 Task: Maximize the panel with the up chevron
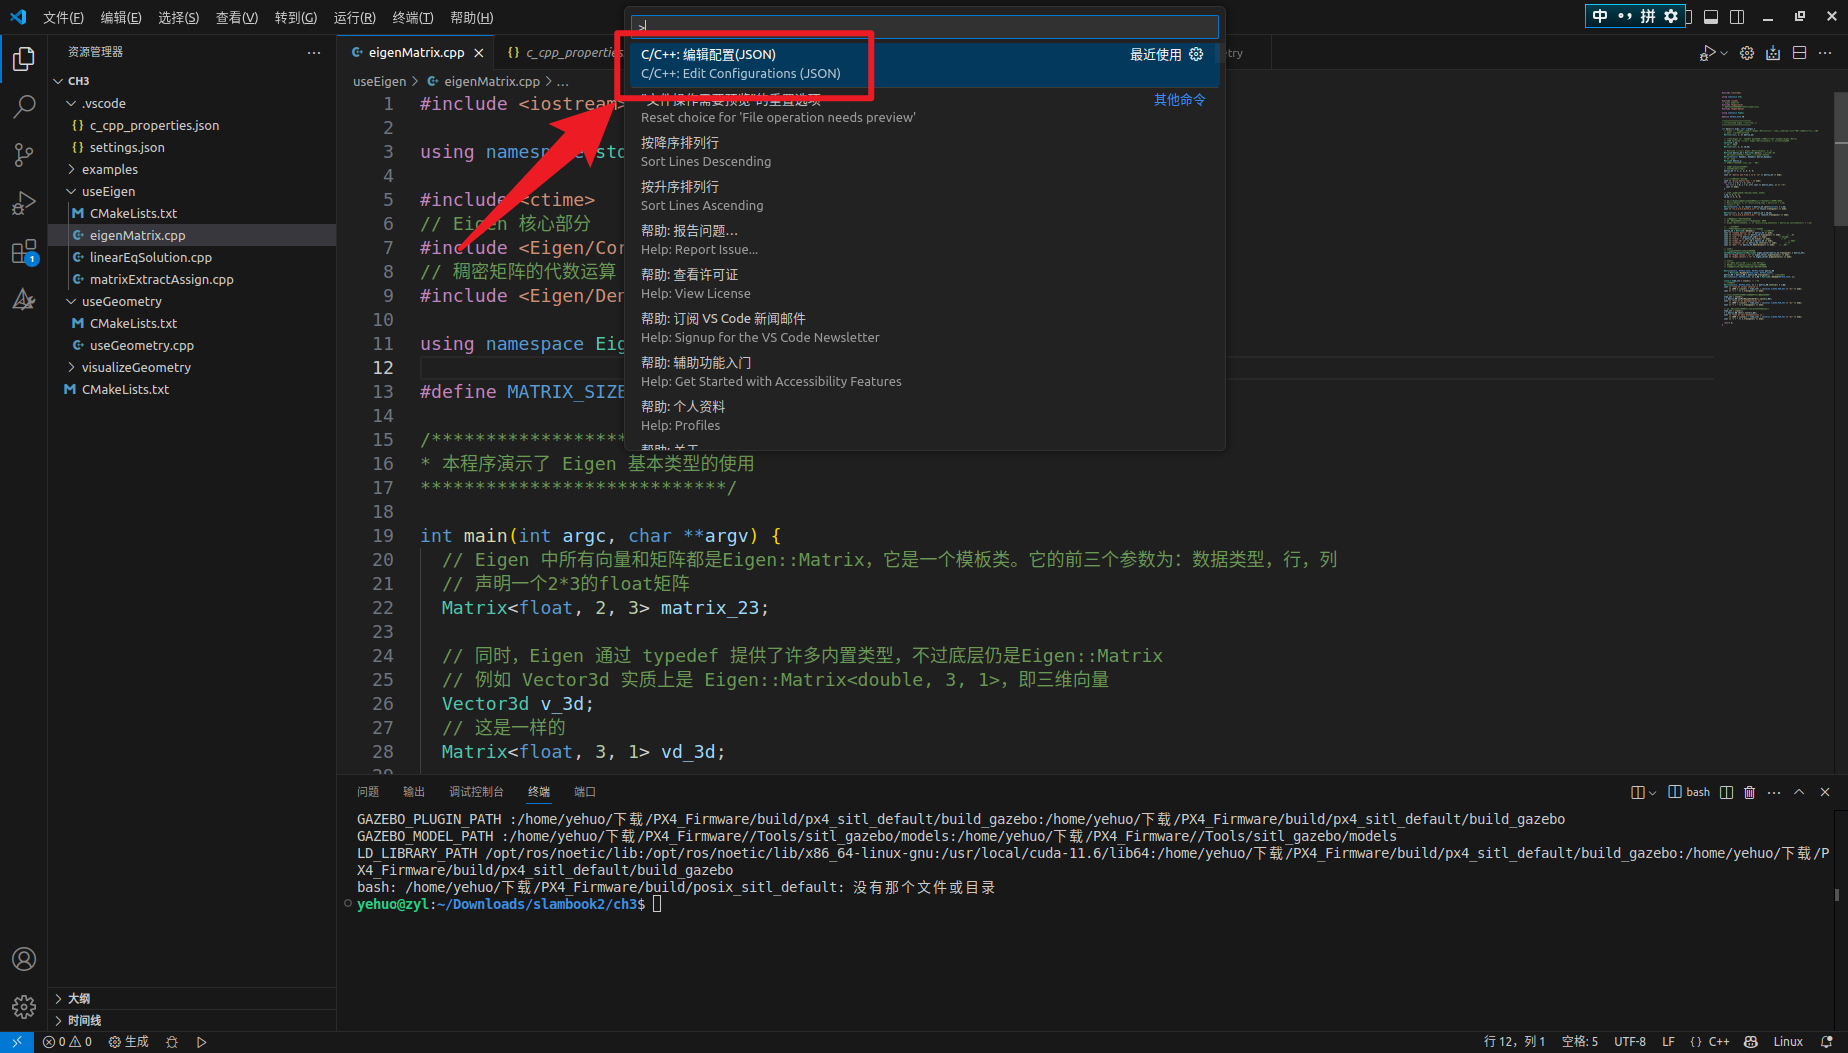(1799, 792)
